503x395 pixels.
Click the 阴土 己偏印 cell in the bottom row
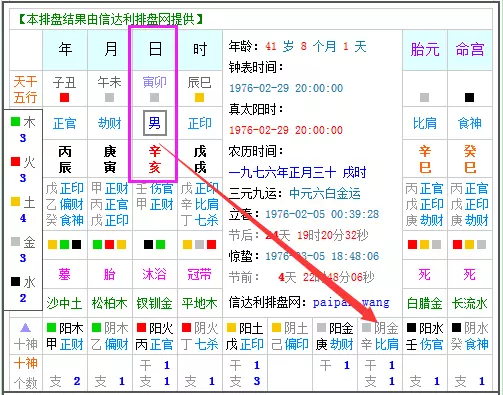[x=290, y=336]
